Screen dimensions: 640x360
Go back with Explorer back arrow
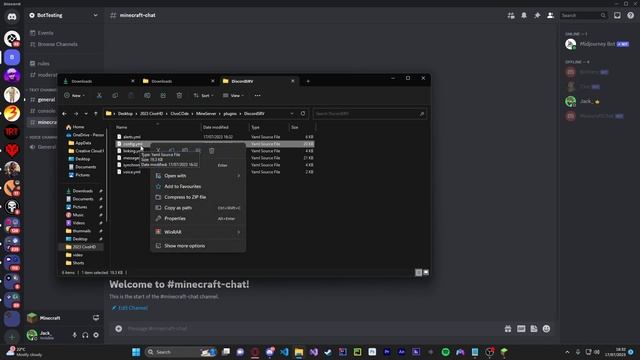click(64, 113)
